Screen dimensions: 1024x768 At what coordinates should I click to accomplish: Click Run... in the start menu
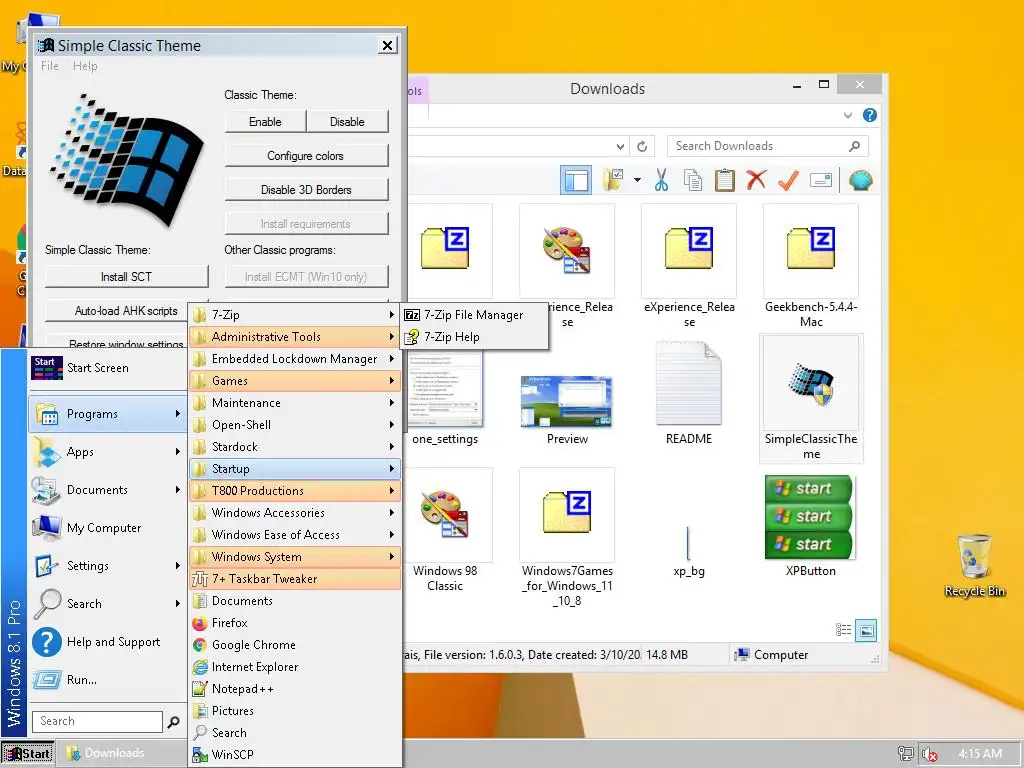pos(106,680)
